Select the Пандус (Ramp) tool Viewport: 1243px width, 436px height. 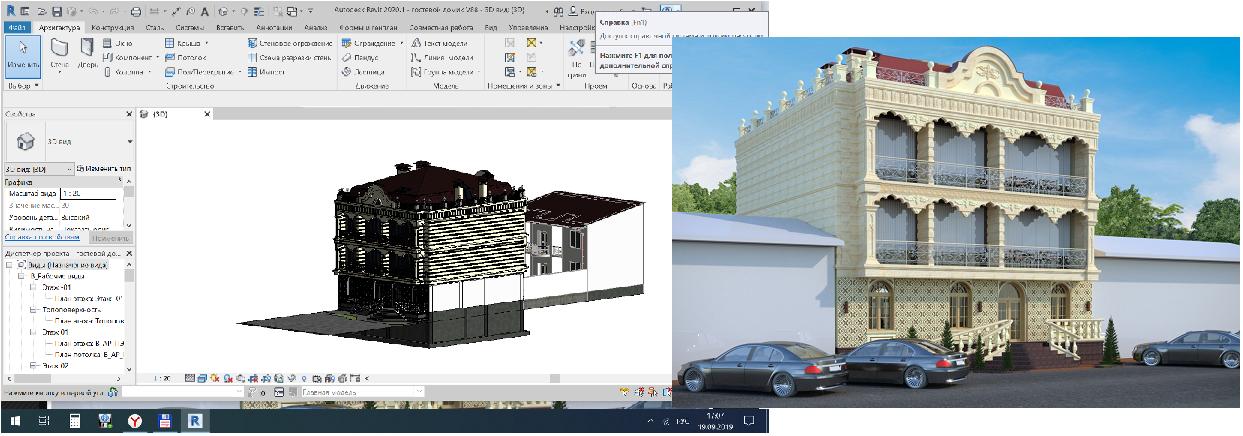click(x=360, y=58)
